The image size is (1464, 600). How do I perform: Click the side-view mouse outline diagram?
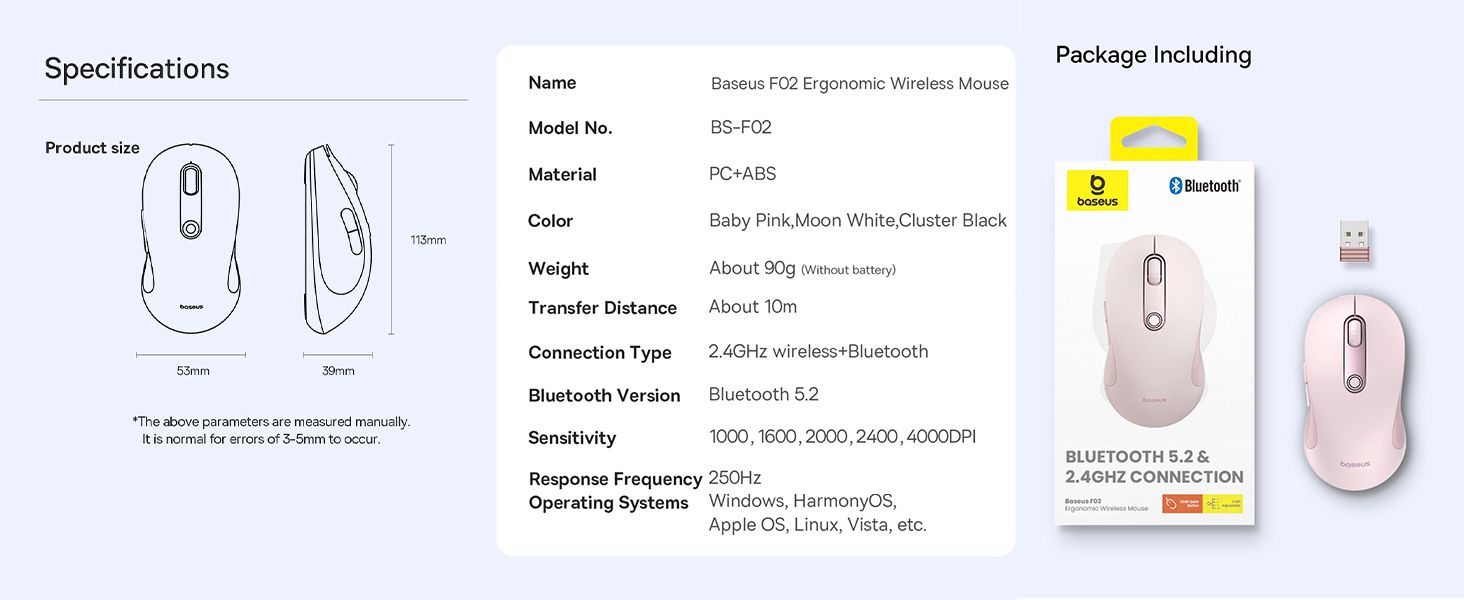tap(337, 240)
